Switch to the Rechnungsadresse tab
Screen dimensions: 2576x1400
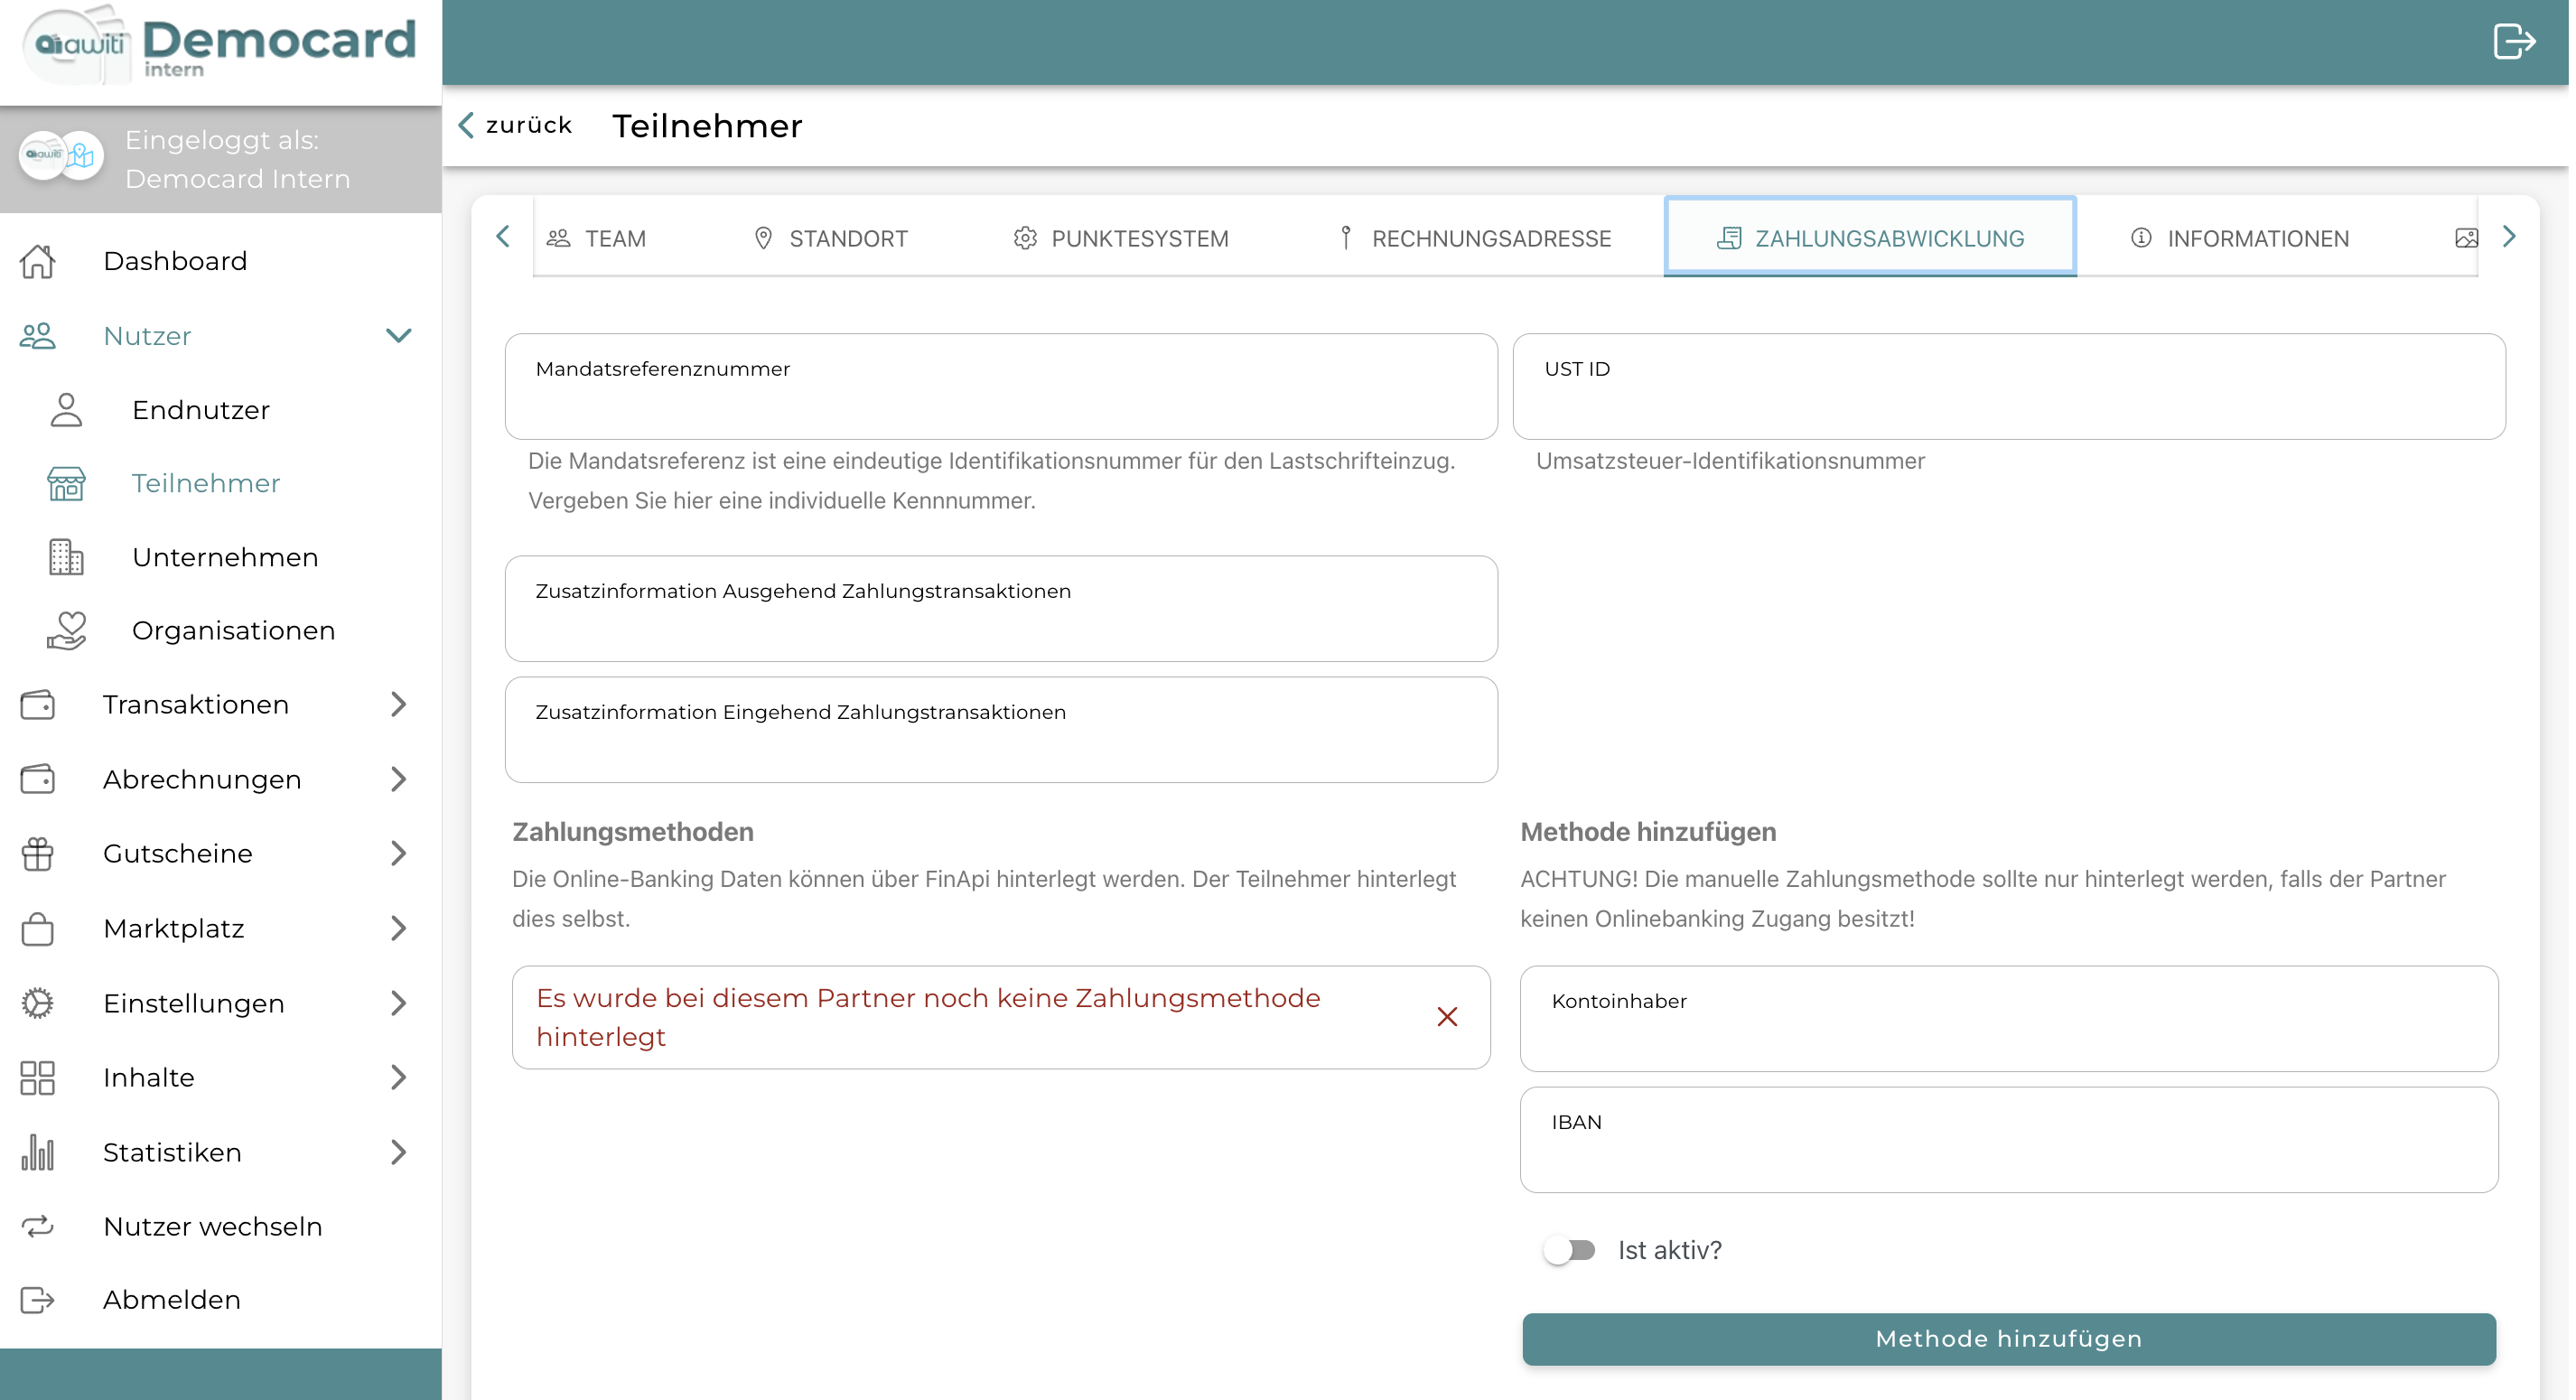pyautogui.click(x=1475, y=238)
